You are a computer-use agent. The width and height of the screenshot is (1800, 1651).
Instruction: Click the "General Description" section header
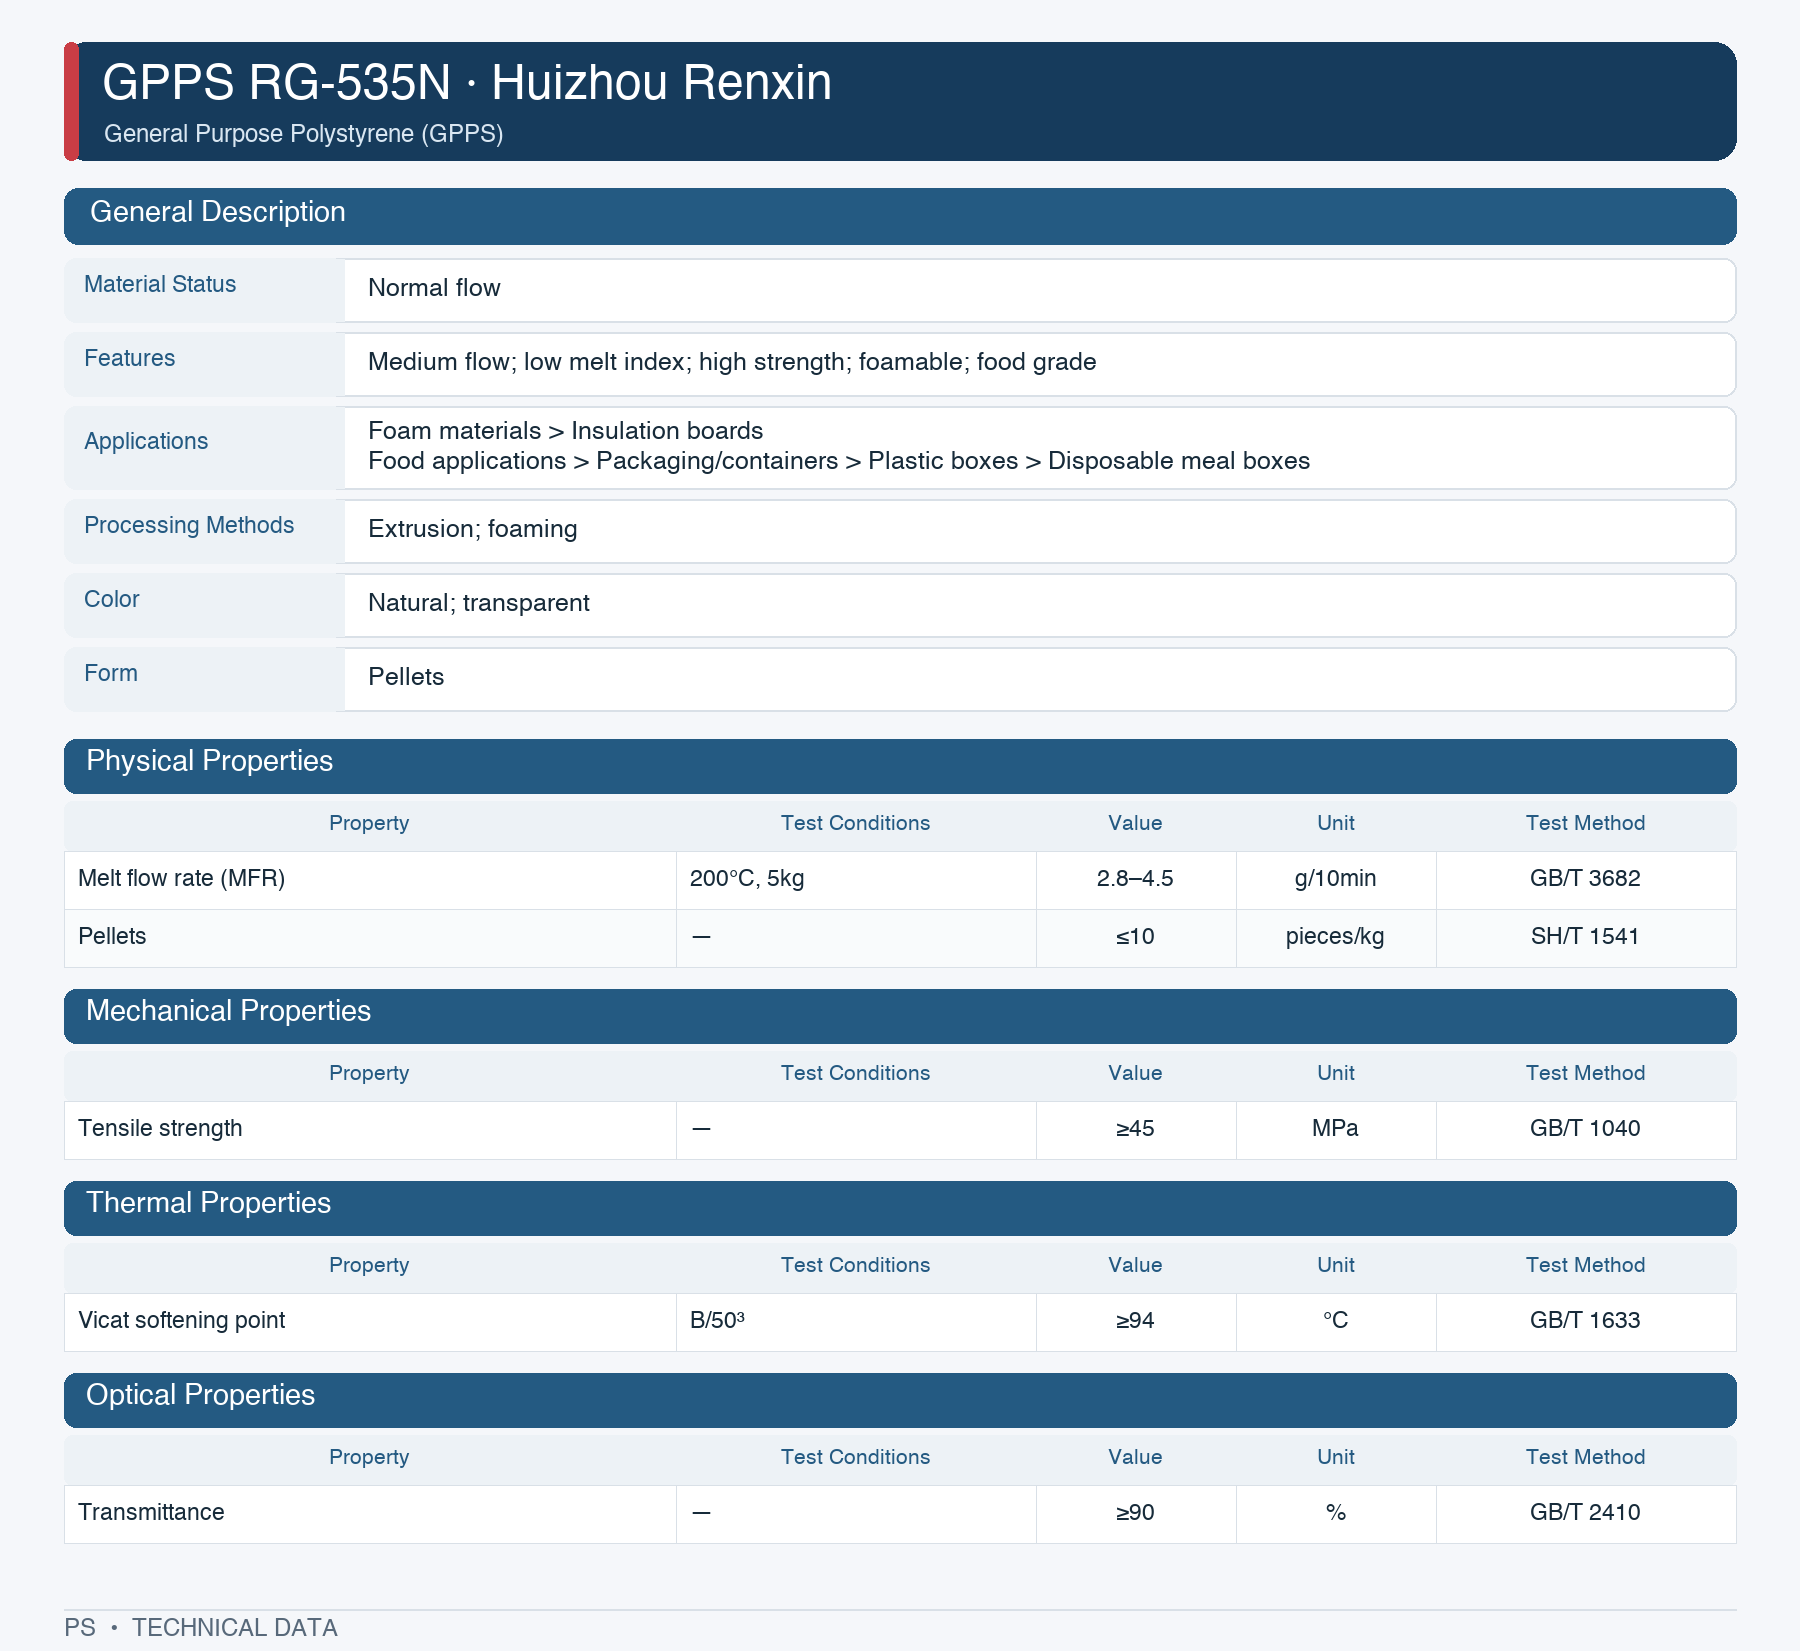pyautogui.click(x=900, y=216)
